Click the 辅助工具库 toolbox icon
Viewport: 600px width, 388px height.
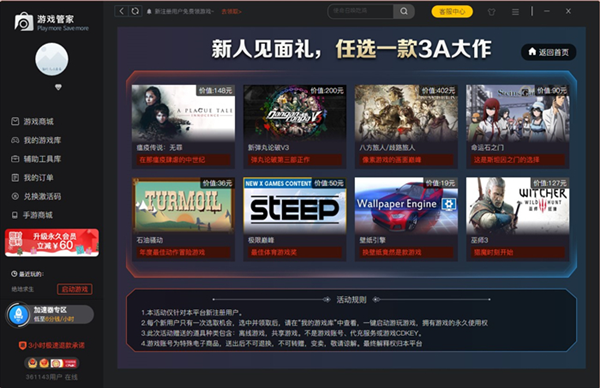(x=15, y=159)
